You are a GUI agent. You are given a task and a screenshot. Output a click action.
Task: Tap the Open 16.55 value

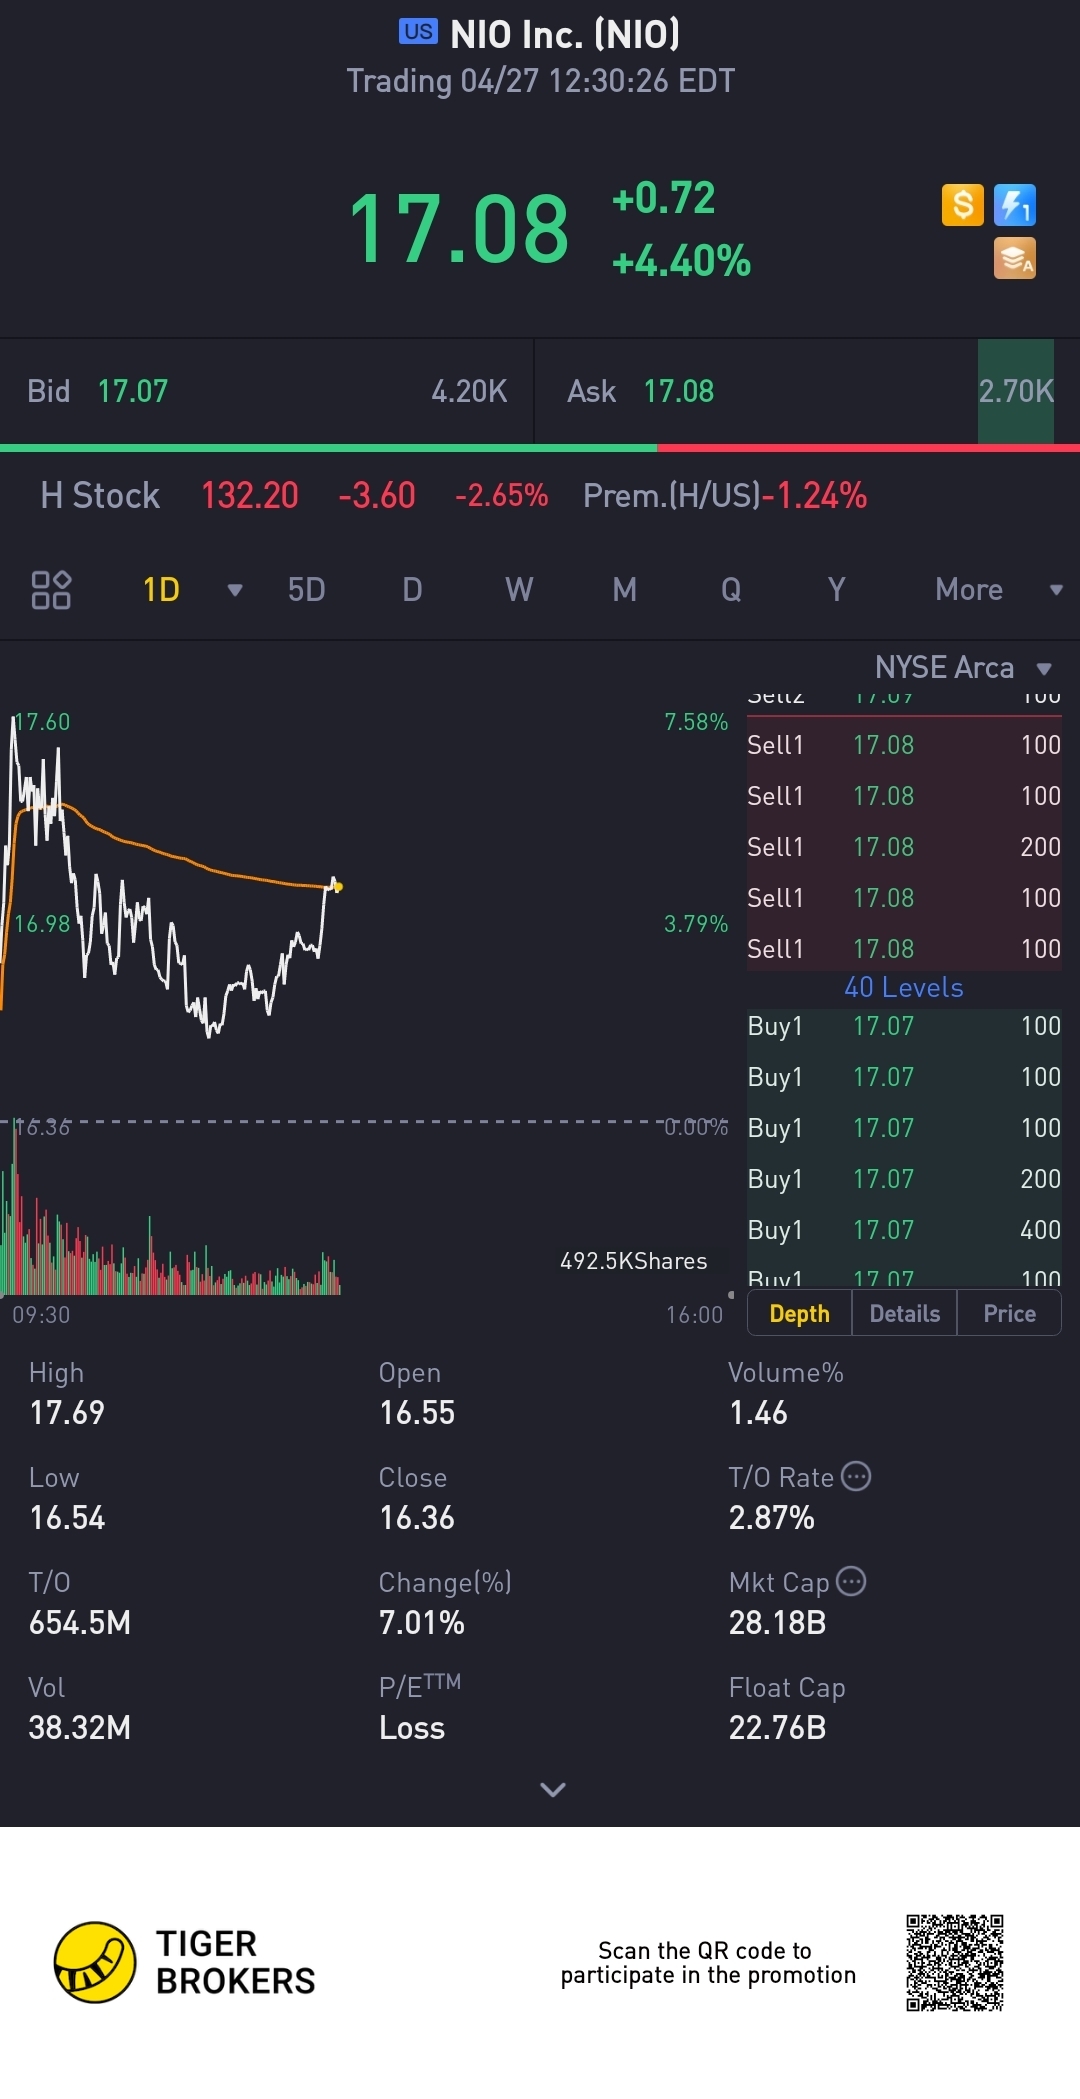point(417,1412)
